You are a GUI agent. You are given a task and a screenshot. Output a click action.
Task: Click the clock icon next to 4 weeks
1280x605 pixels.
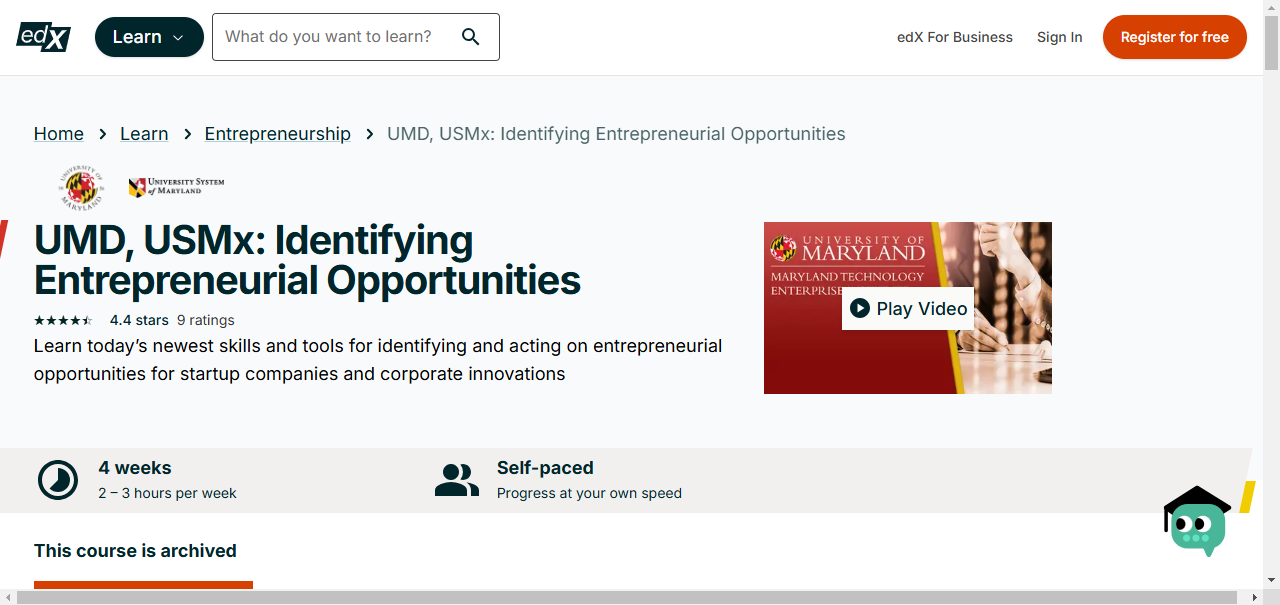pos(58,479)
